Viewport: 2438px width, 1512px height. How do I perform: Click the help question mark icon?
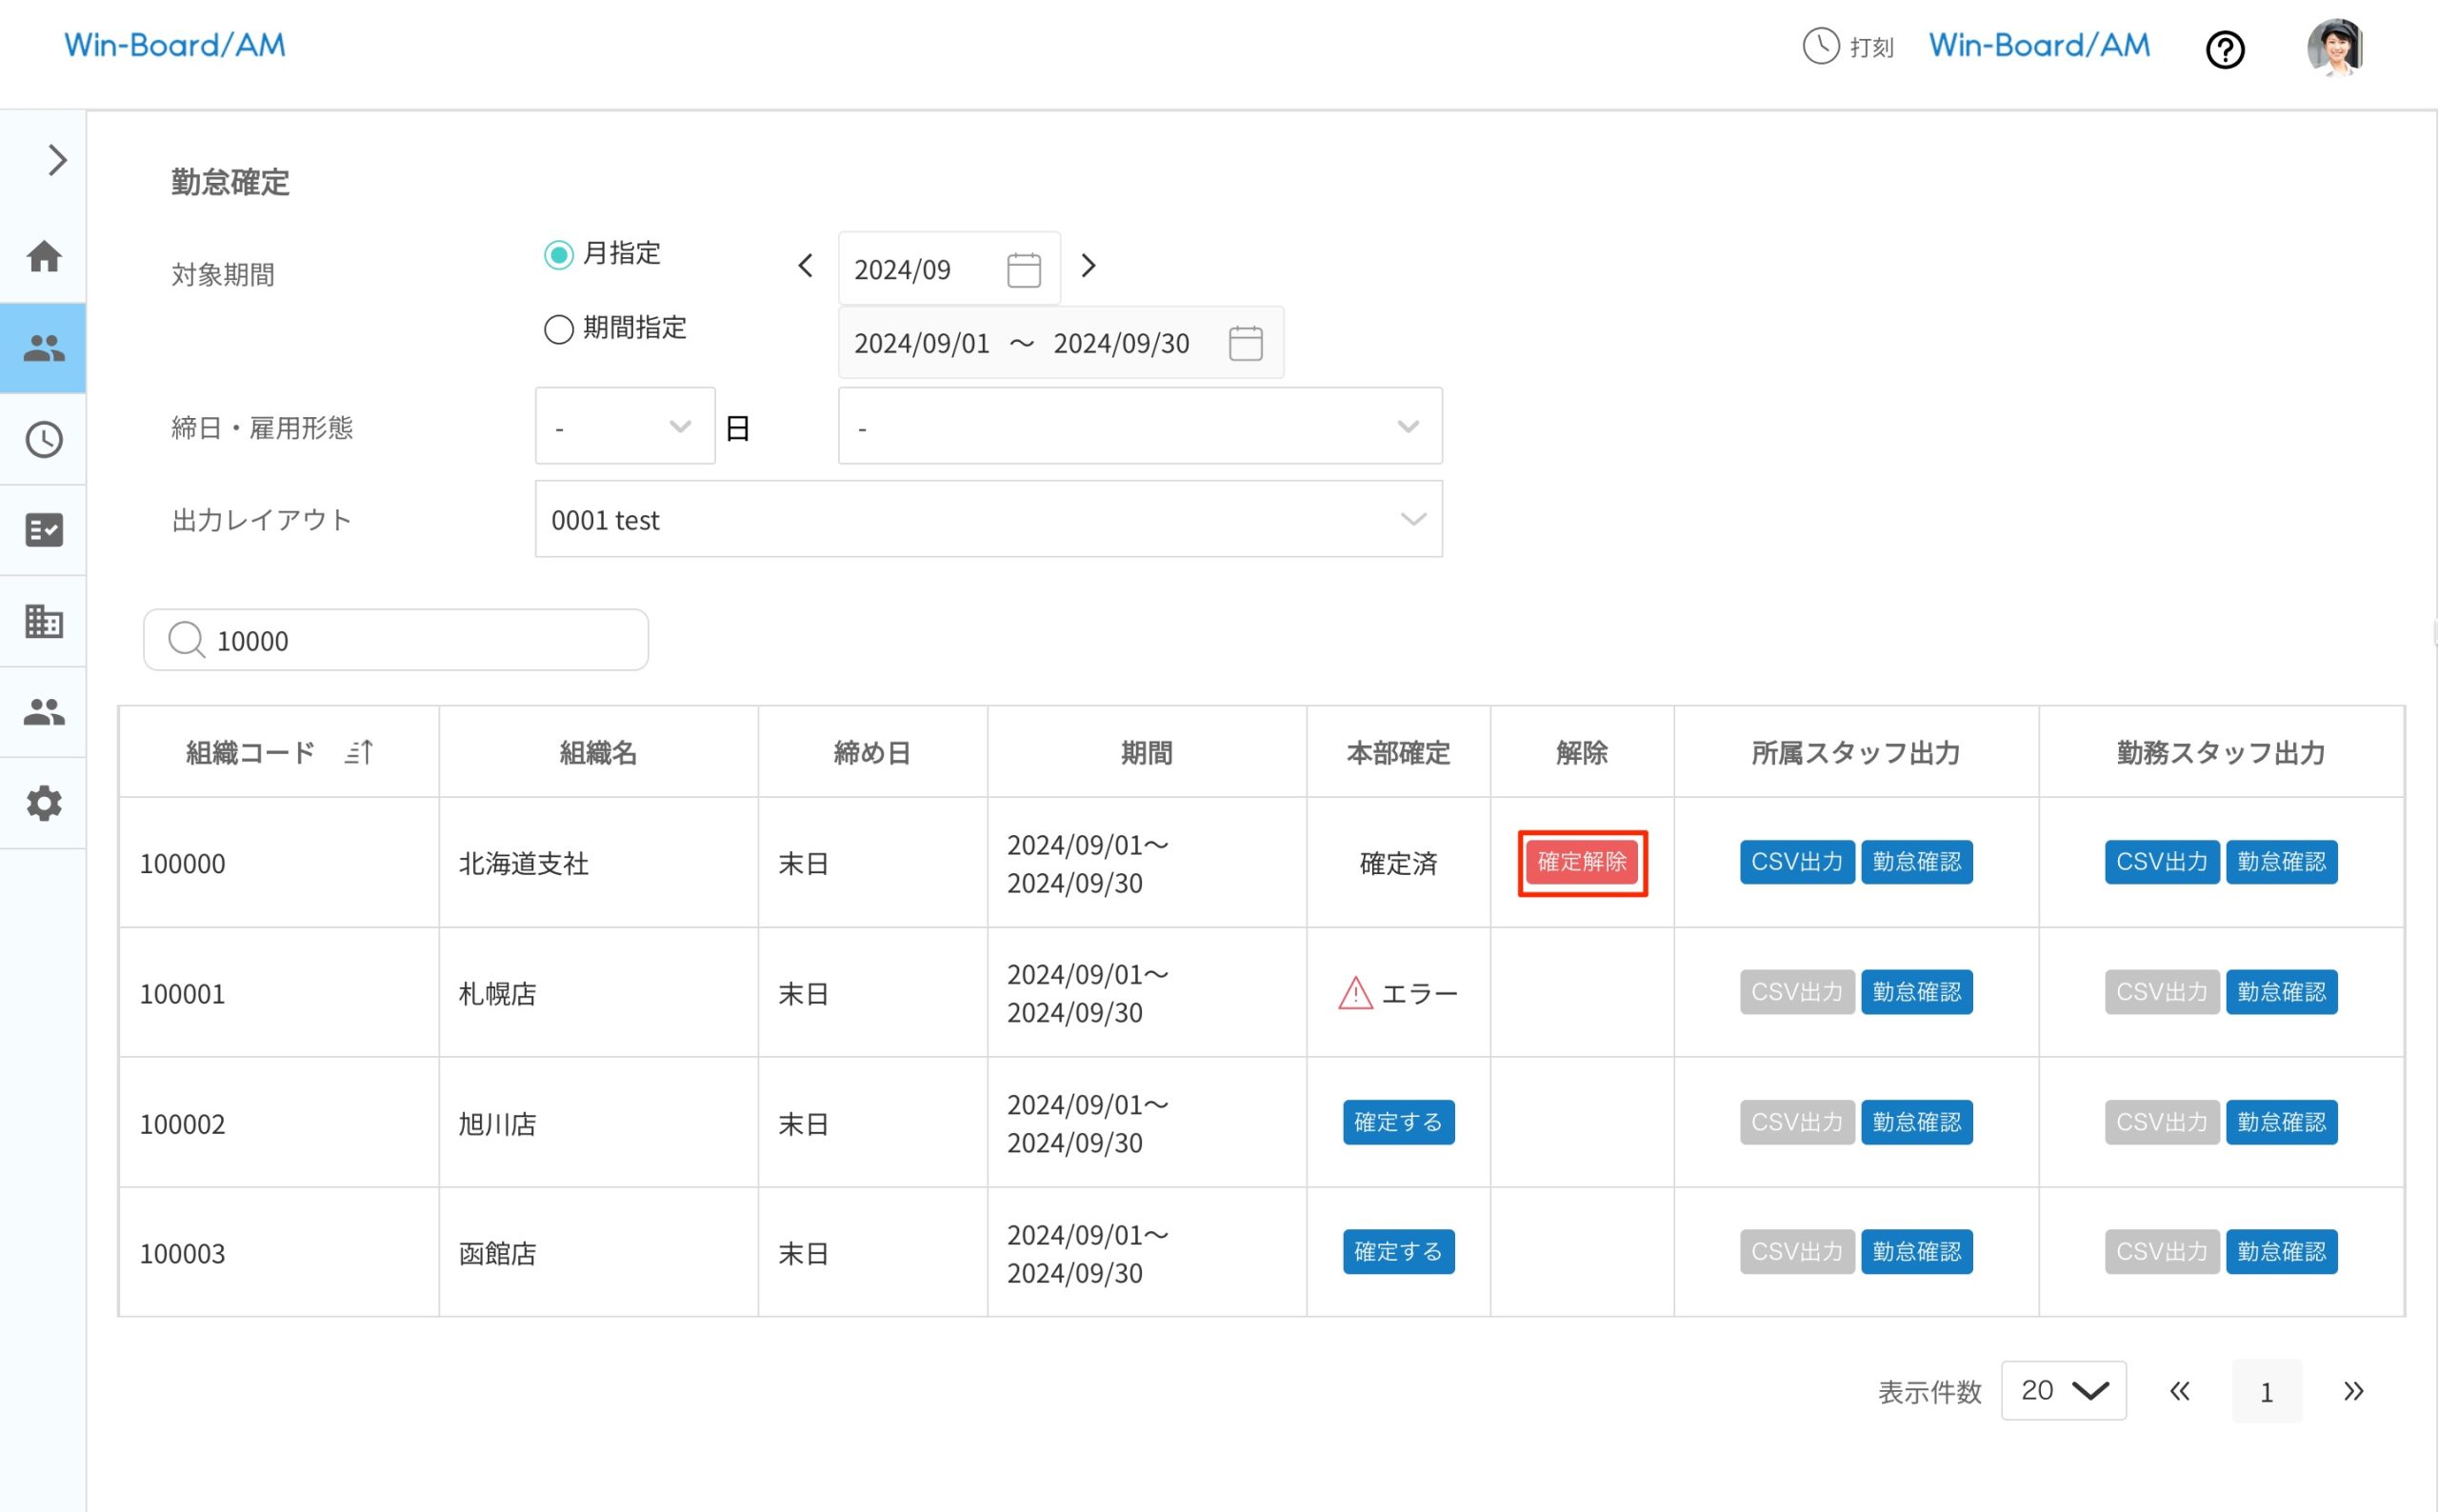tap(2224, 49)
